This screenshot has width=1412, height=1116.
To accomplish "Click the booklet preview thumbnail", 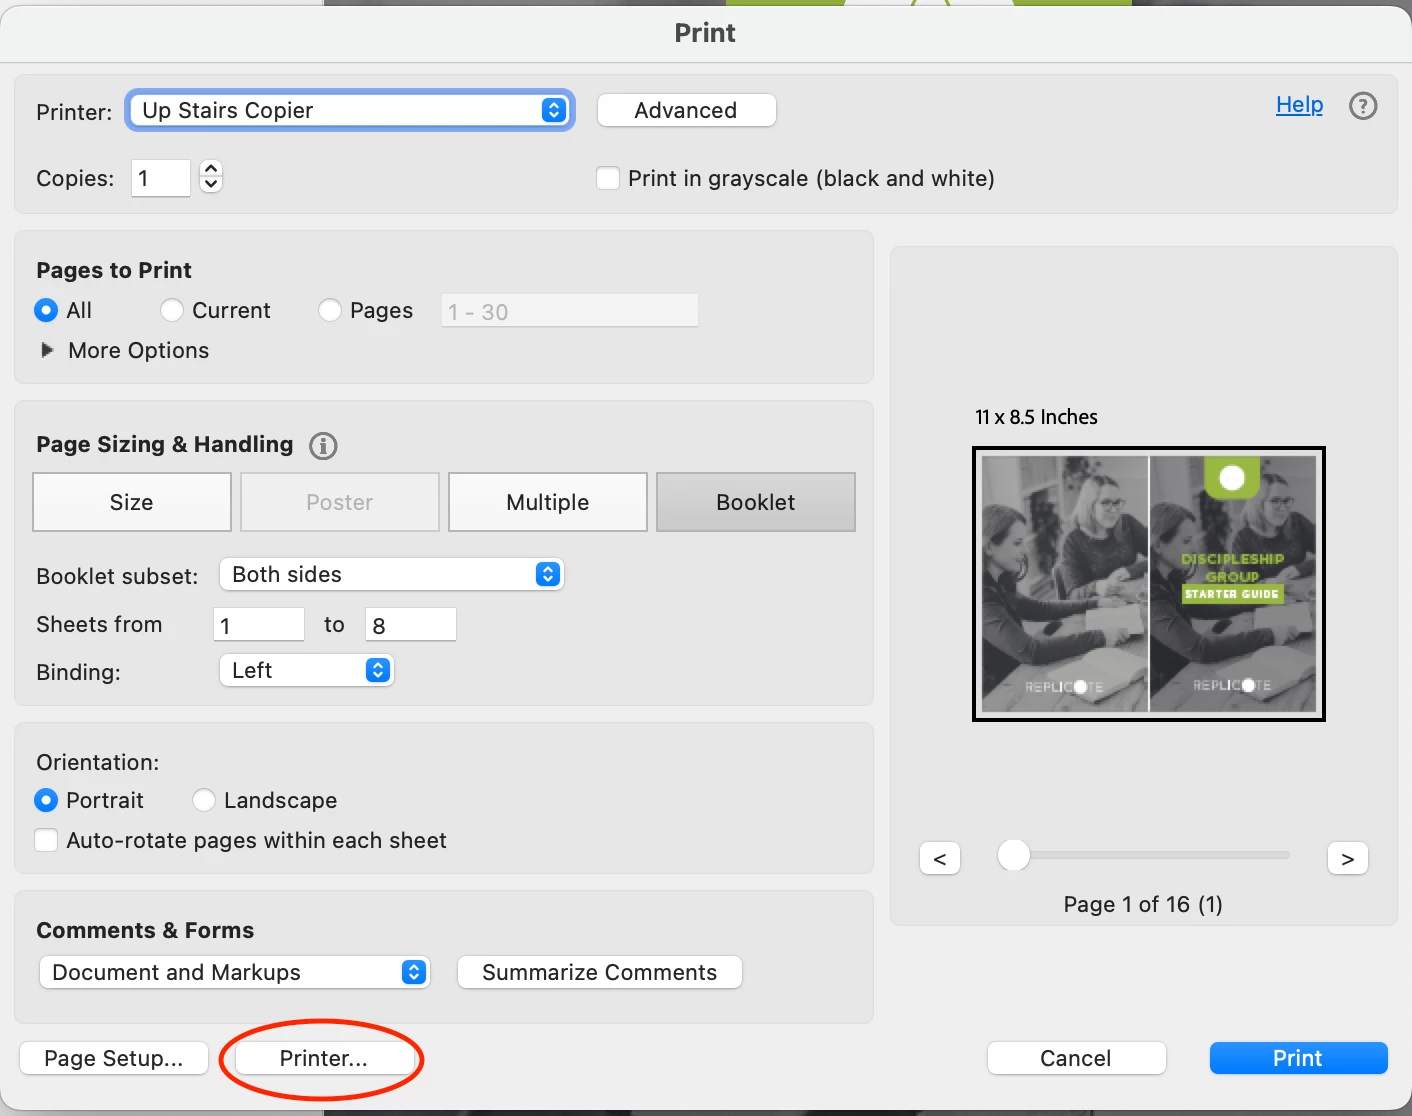I will pyautogui.click(x=1149, y=584).
